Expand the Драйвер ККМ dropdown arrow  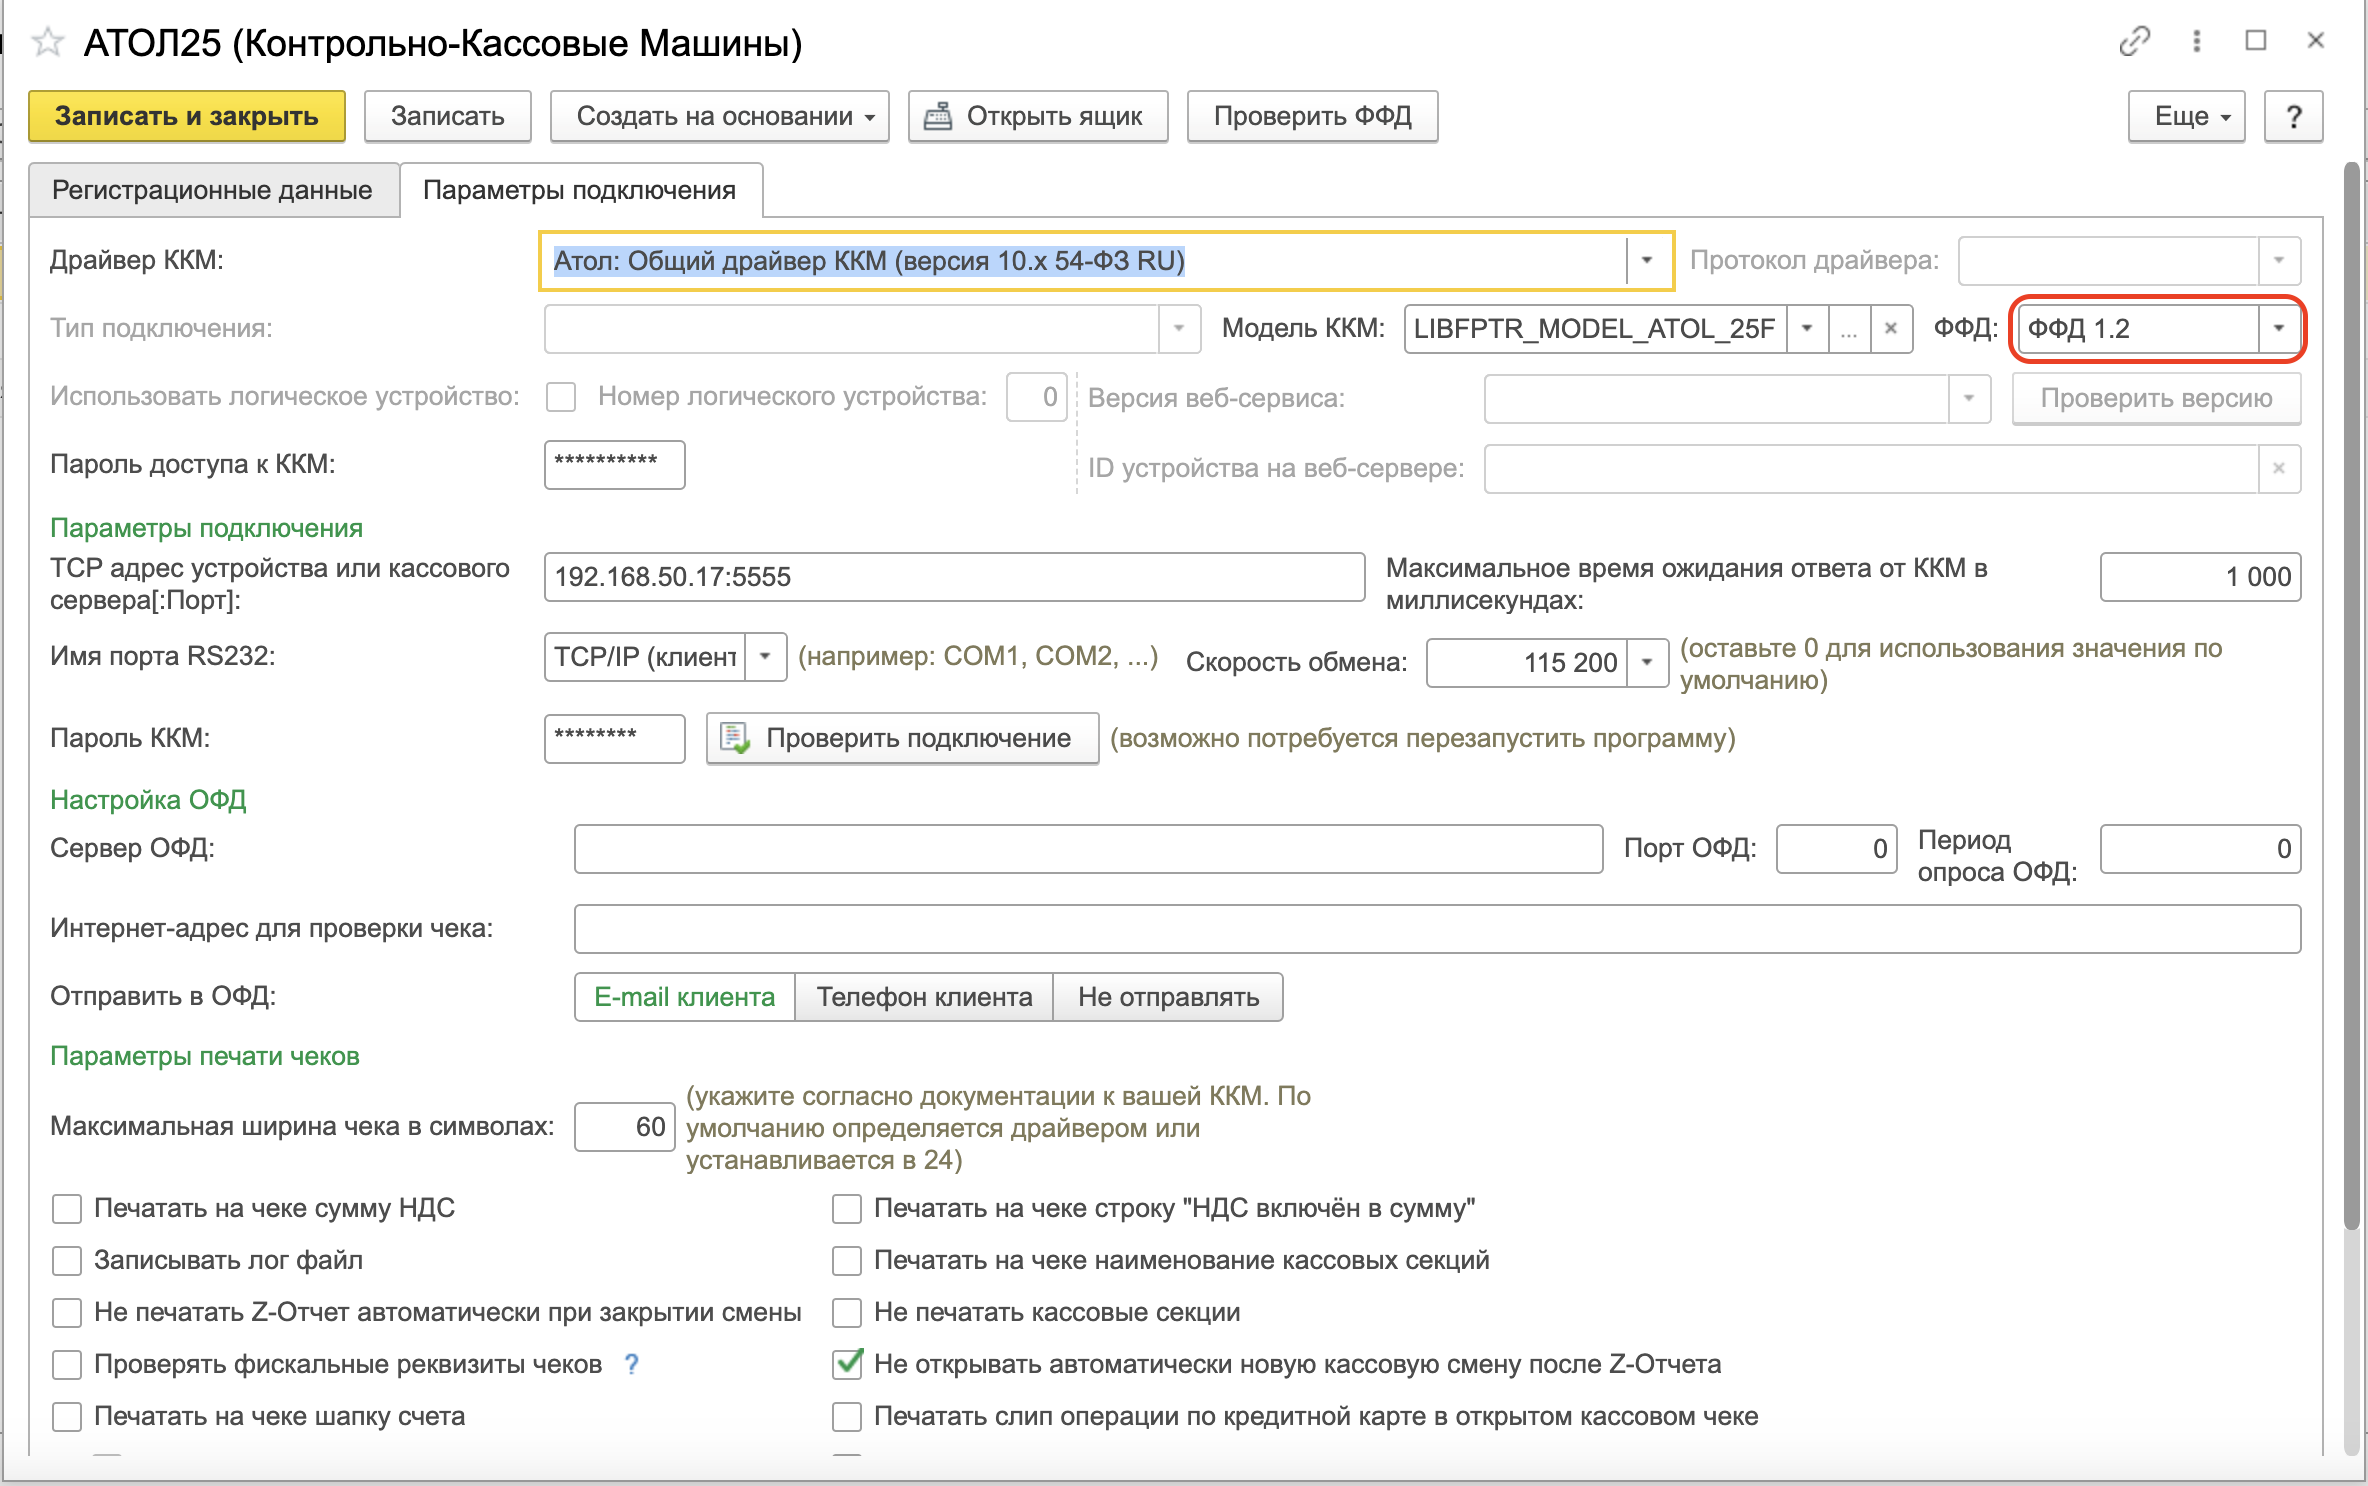(x=1647, y=261)
